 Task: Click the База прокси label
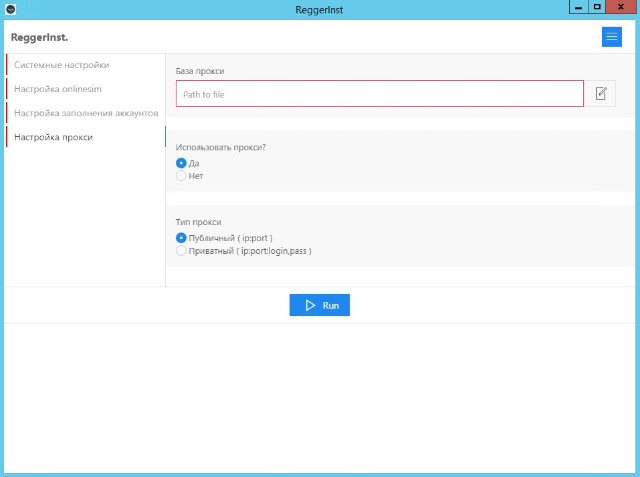tap(200, 71)
